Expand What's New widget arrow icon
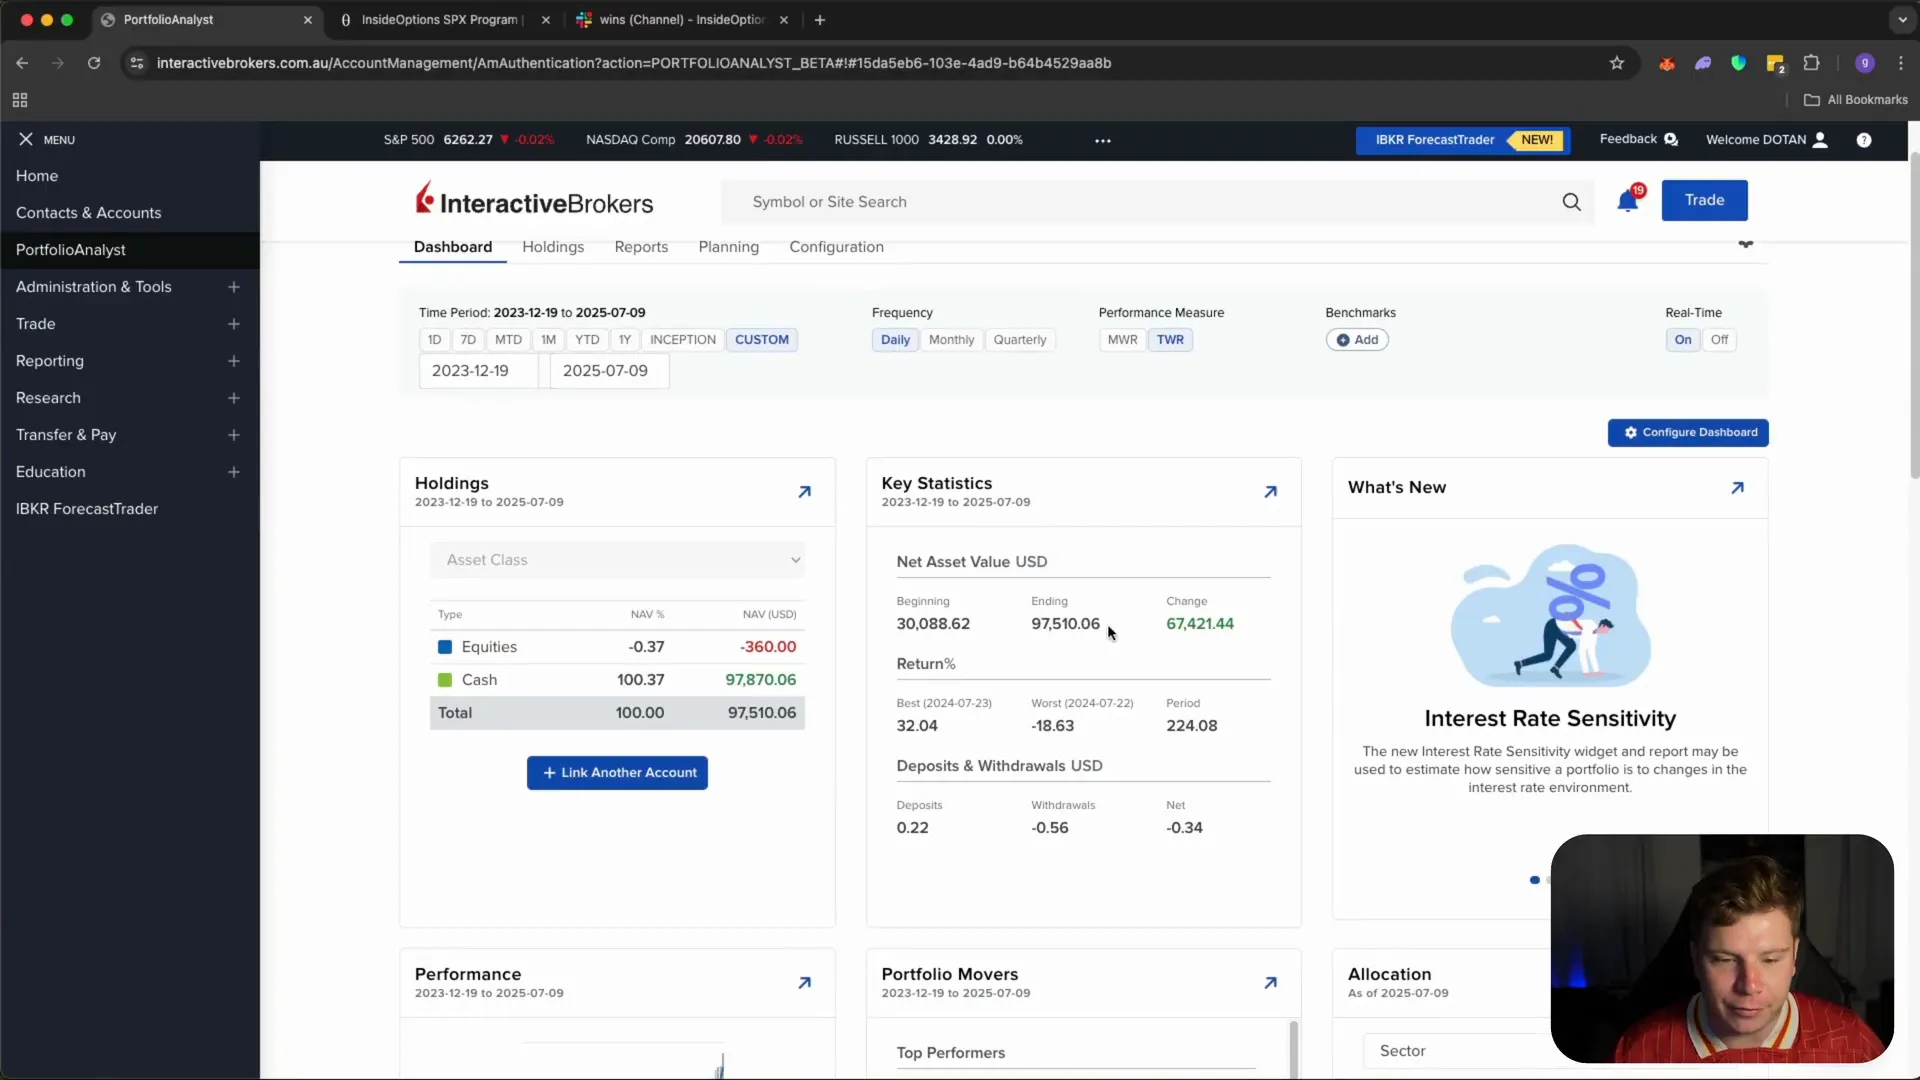 [x=1737, y=488]
